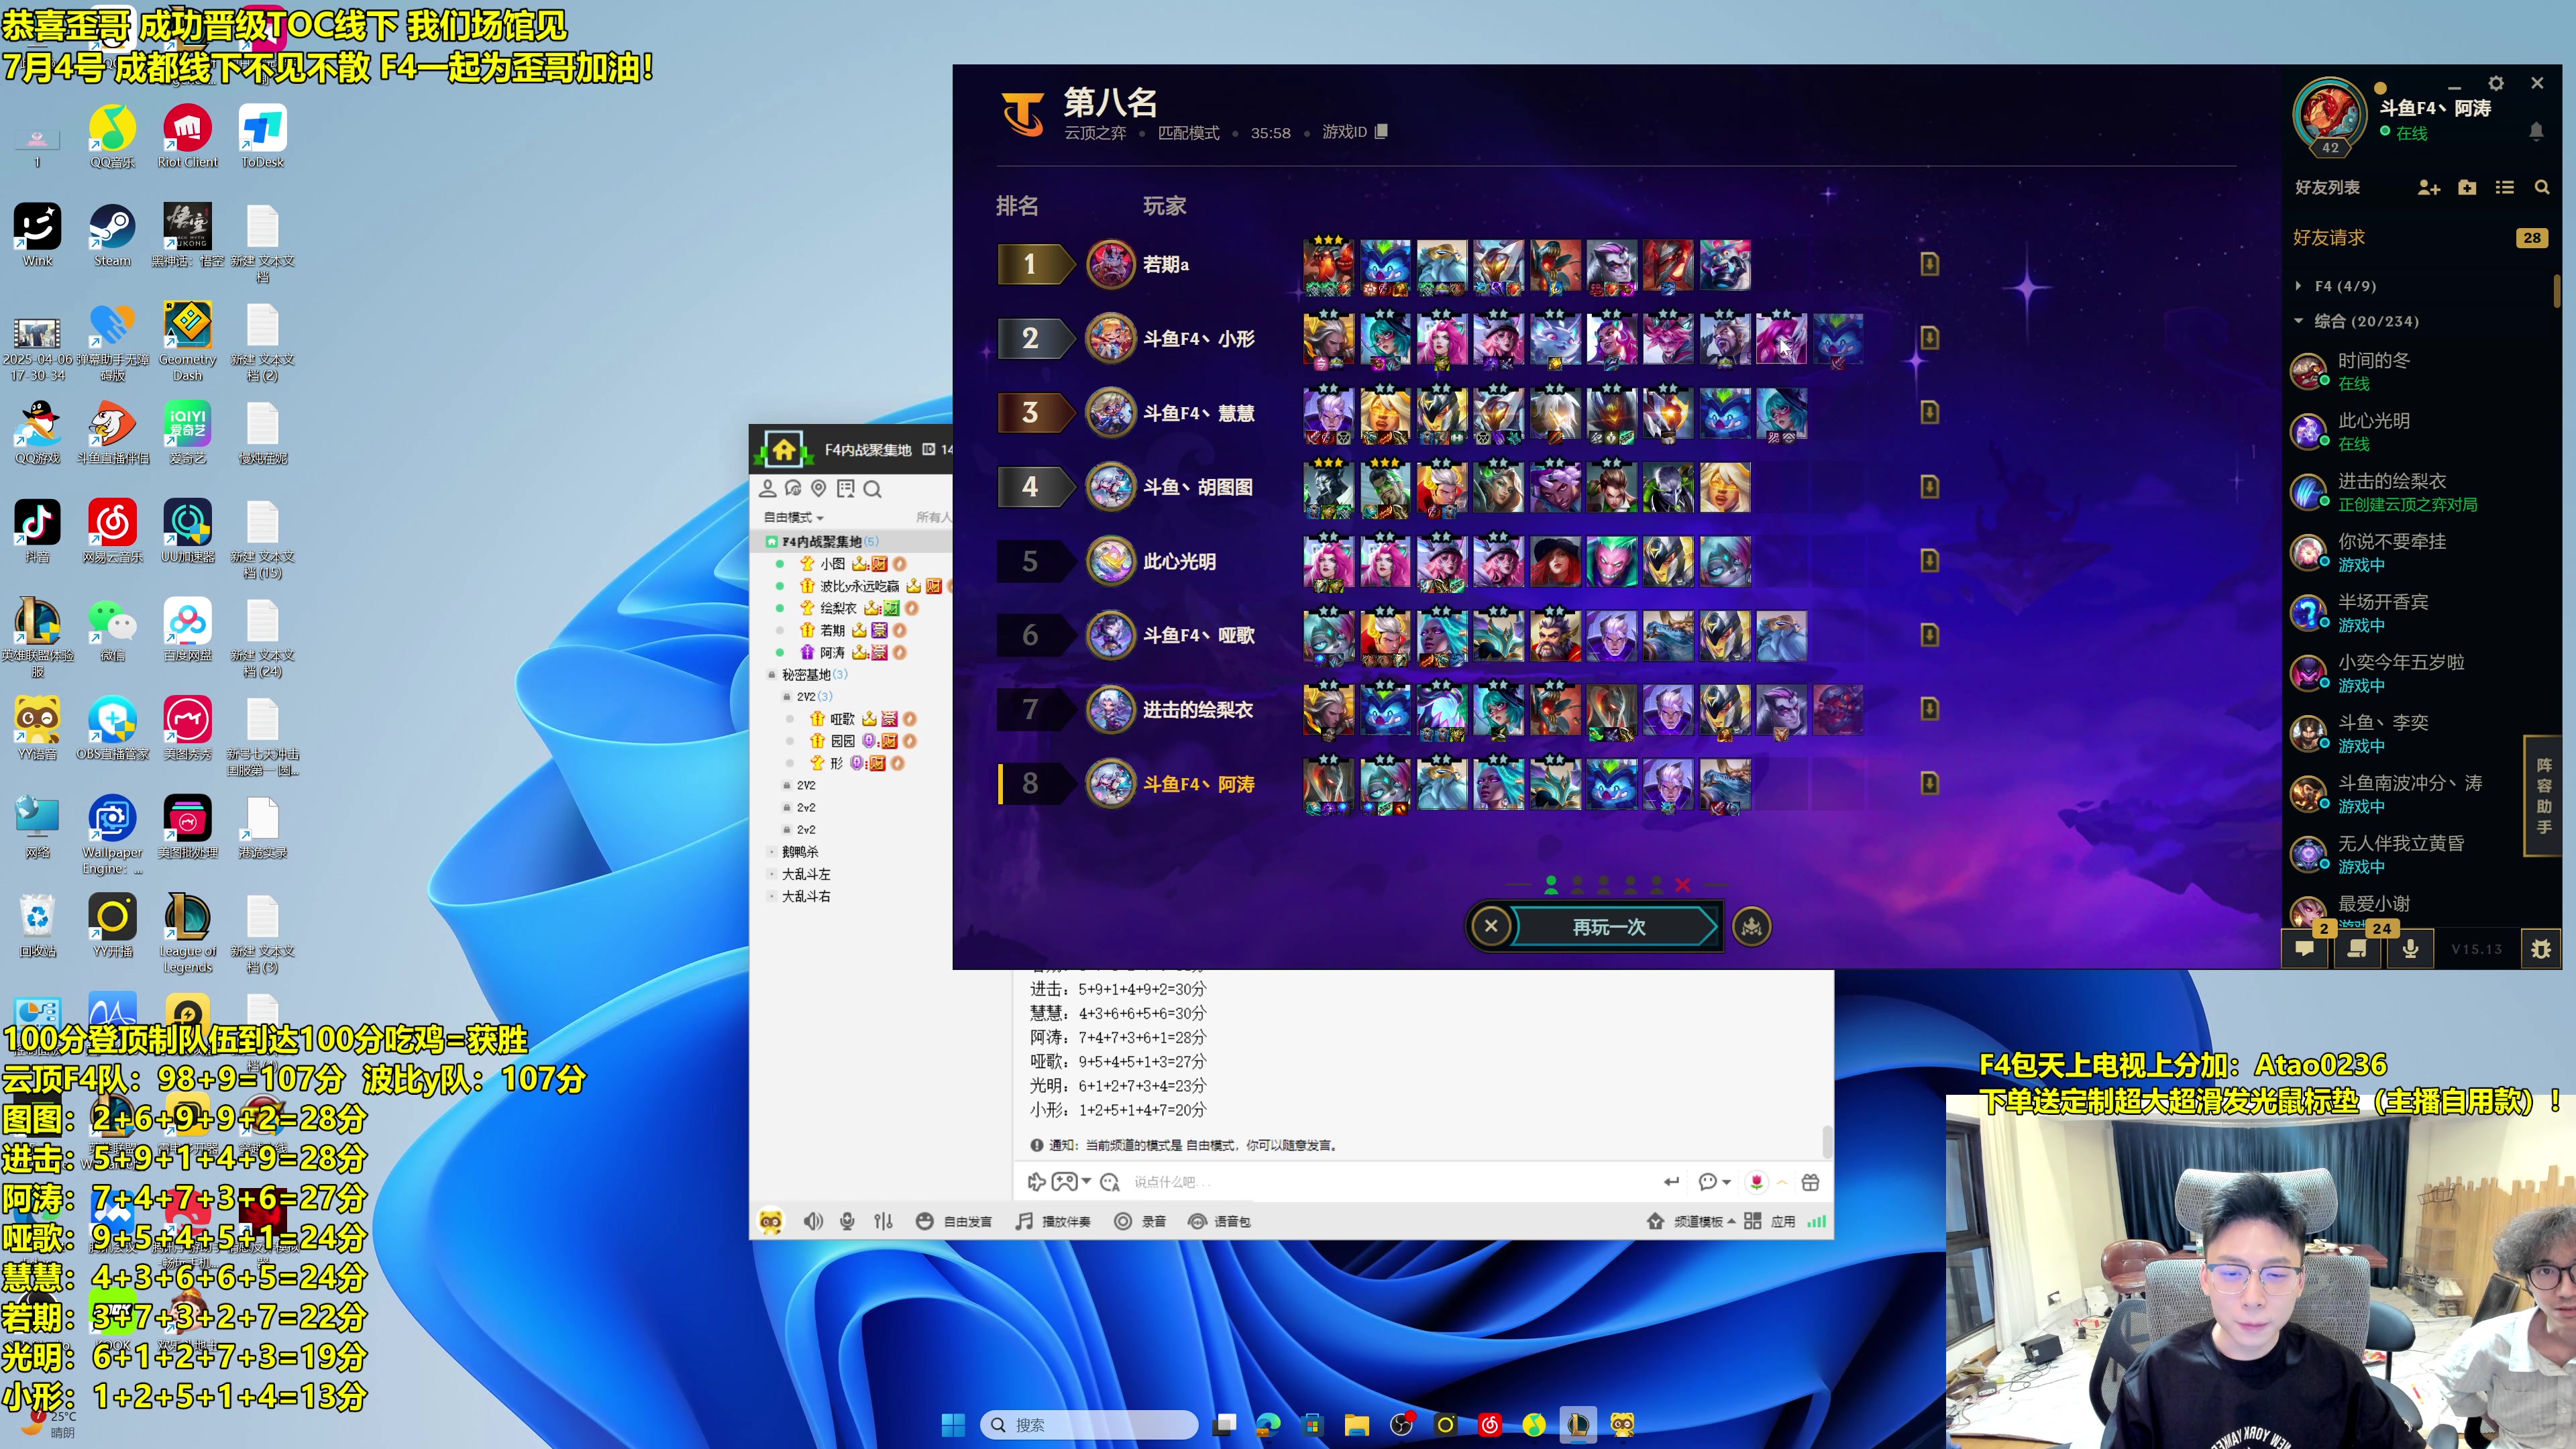The height and width of the screenshot is (1449, 2576).
Task: Click the X button left of 再玩一次
Action: click(x=1490, y=926)
